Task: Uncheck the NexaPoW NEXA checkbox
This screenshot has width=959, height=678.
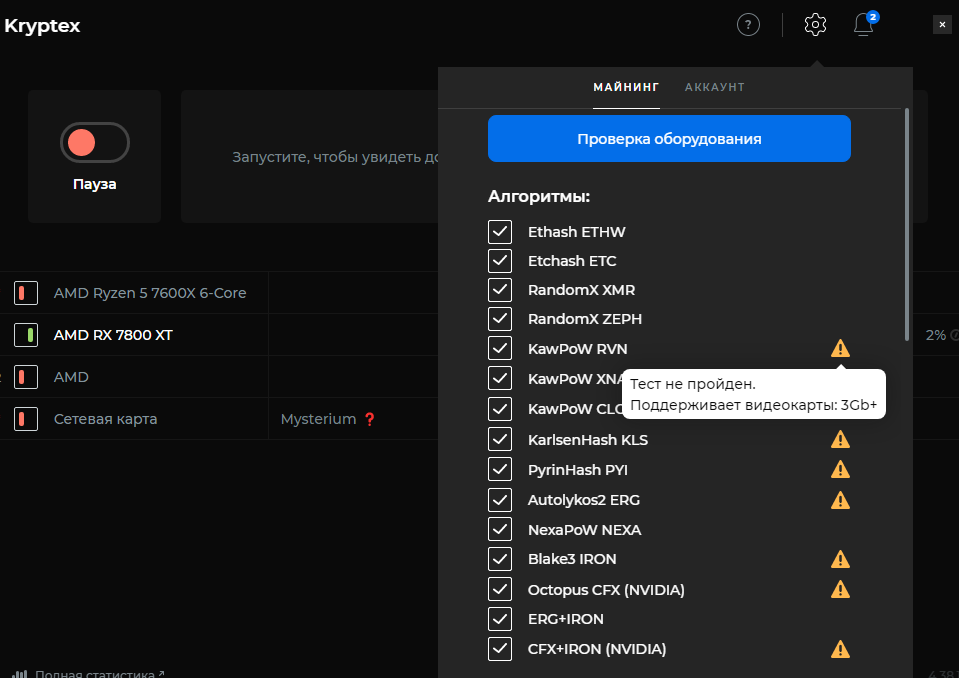Action: tap(500, 529)
